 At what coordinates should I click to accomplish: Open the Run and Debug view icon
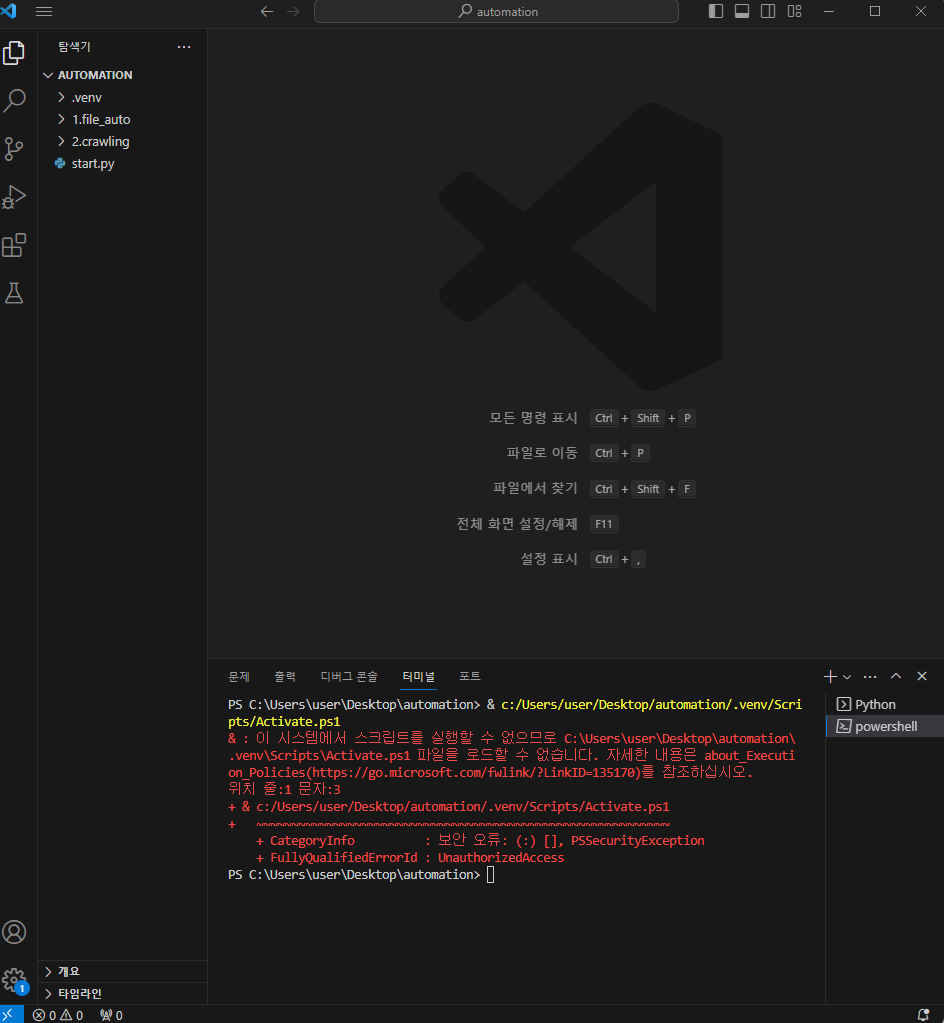click(14, 196)
